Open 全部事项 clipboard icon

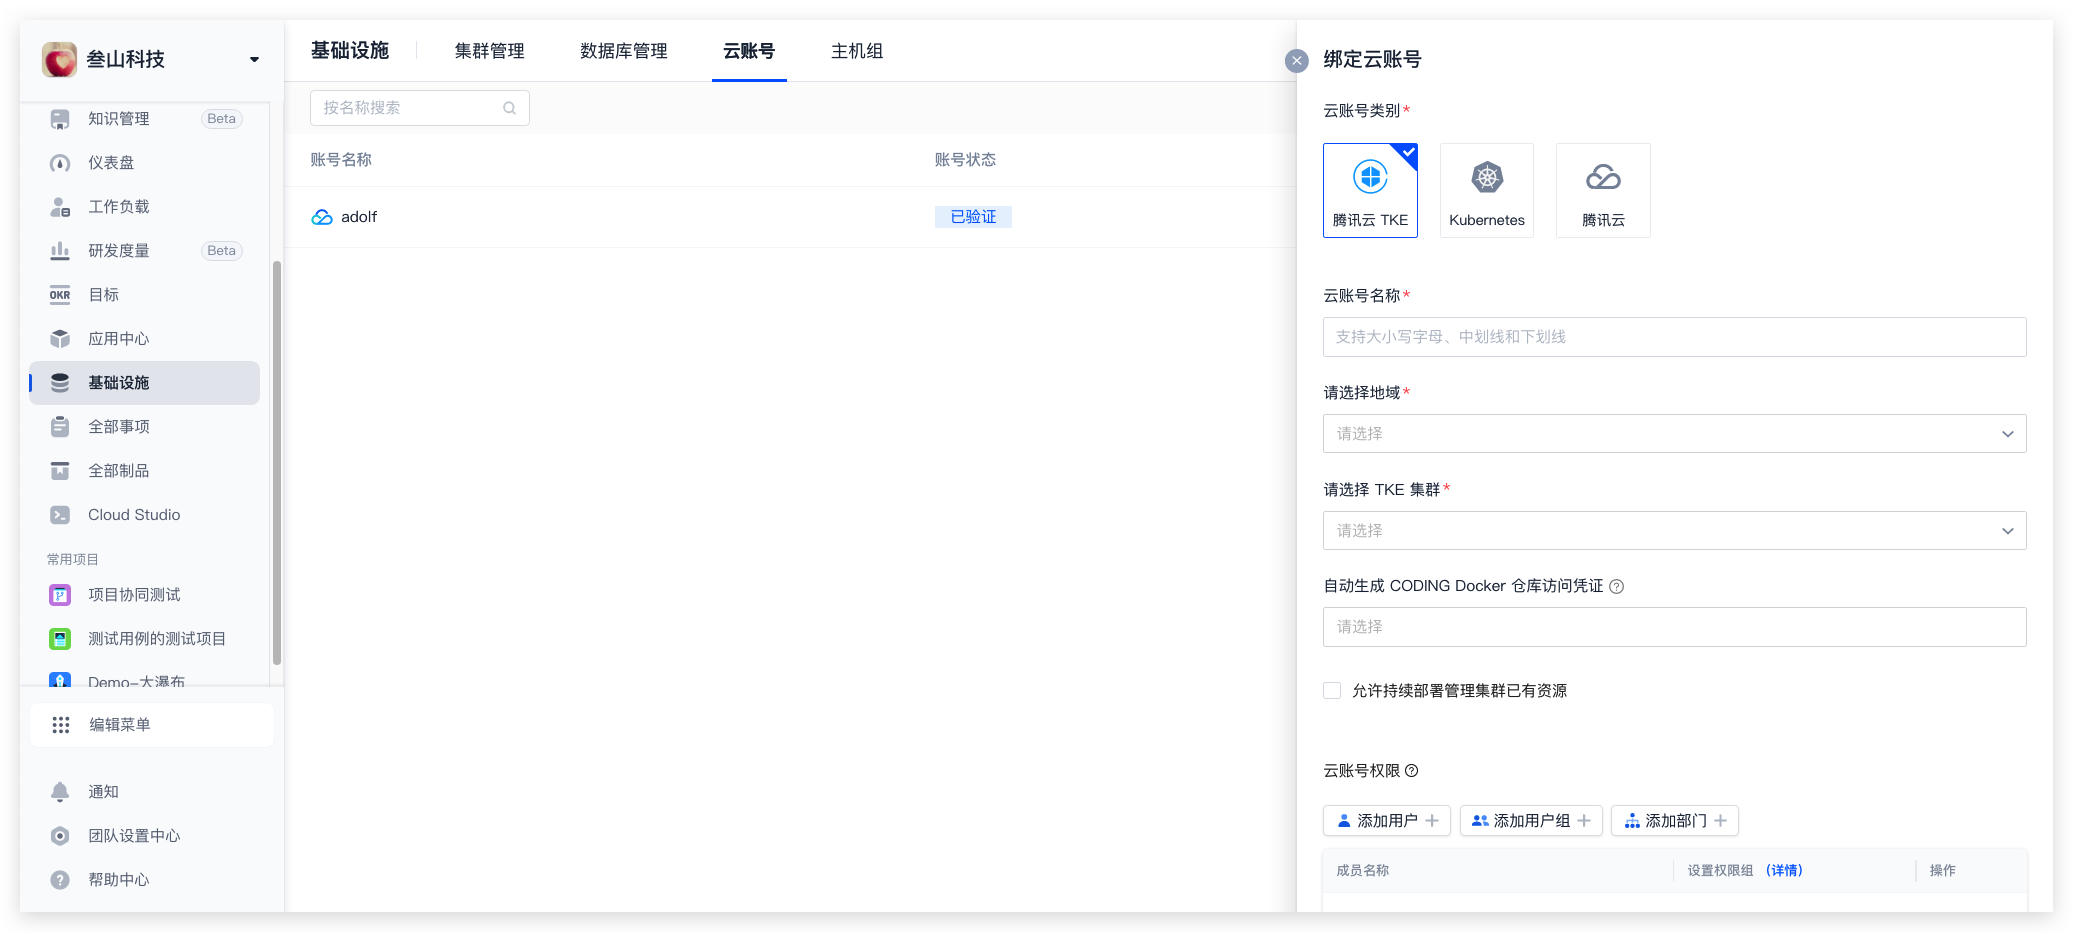[60, 427]
